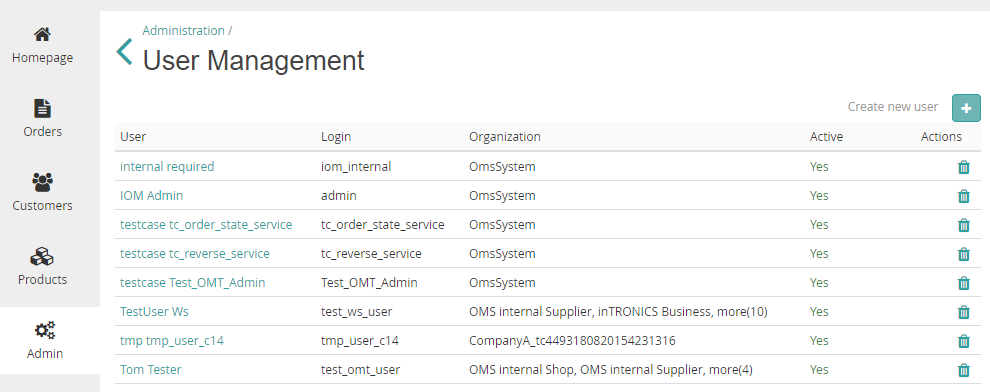The image size is (990, 392).
Task: Open the Orders section in sidebar
Action: (x=42, y=119)
